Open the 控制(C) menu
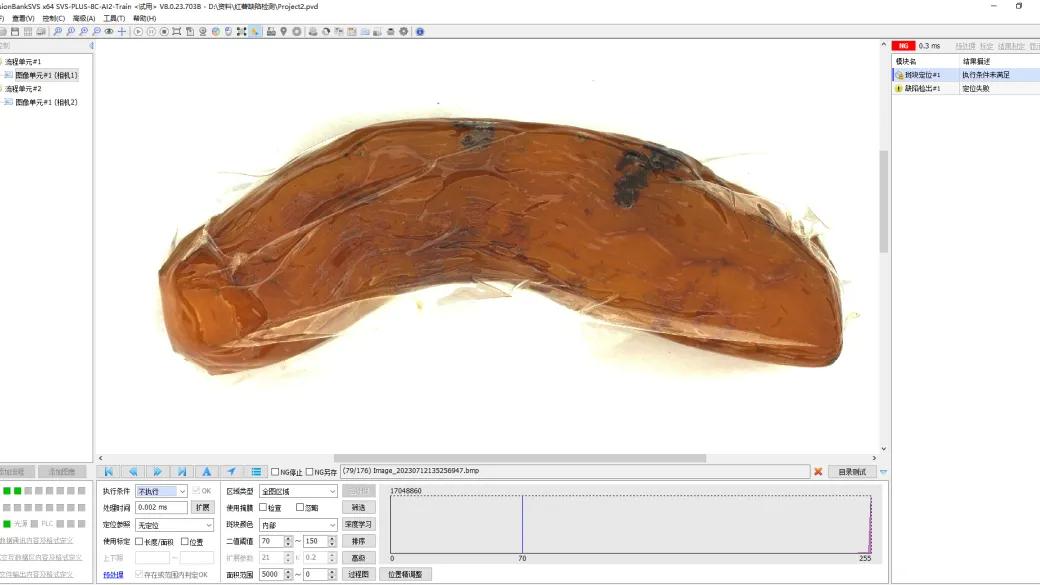The width and height of the screenshot is (1040, 585). coord(54,18)
